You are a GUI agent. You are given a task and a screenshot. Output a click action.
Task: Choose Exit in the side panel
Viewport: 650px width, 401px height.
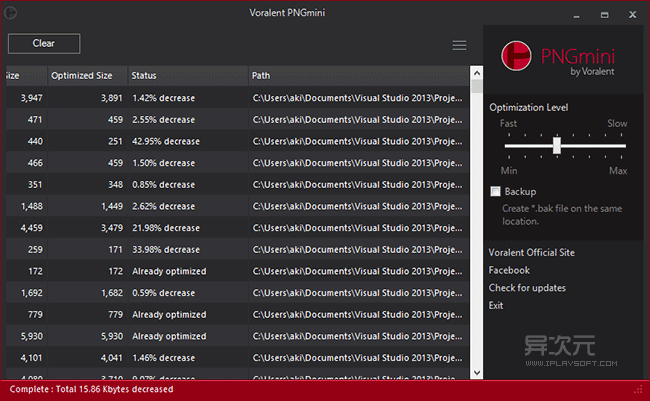click(496, 305)
